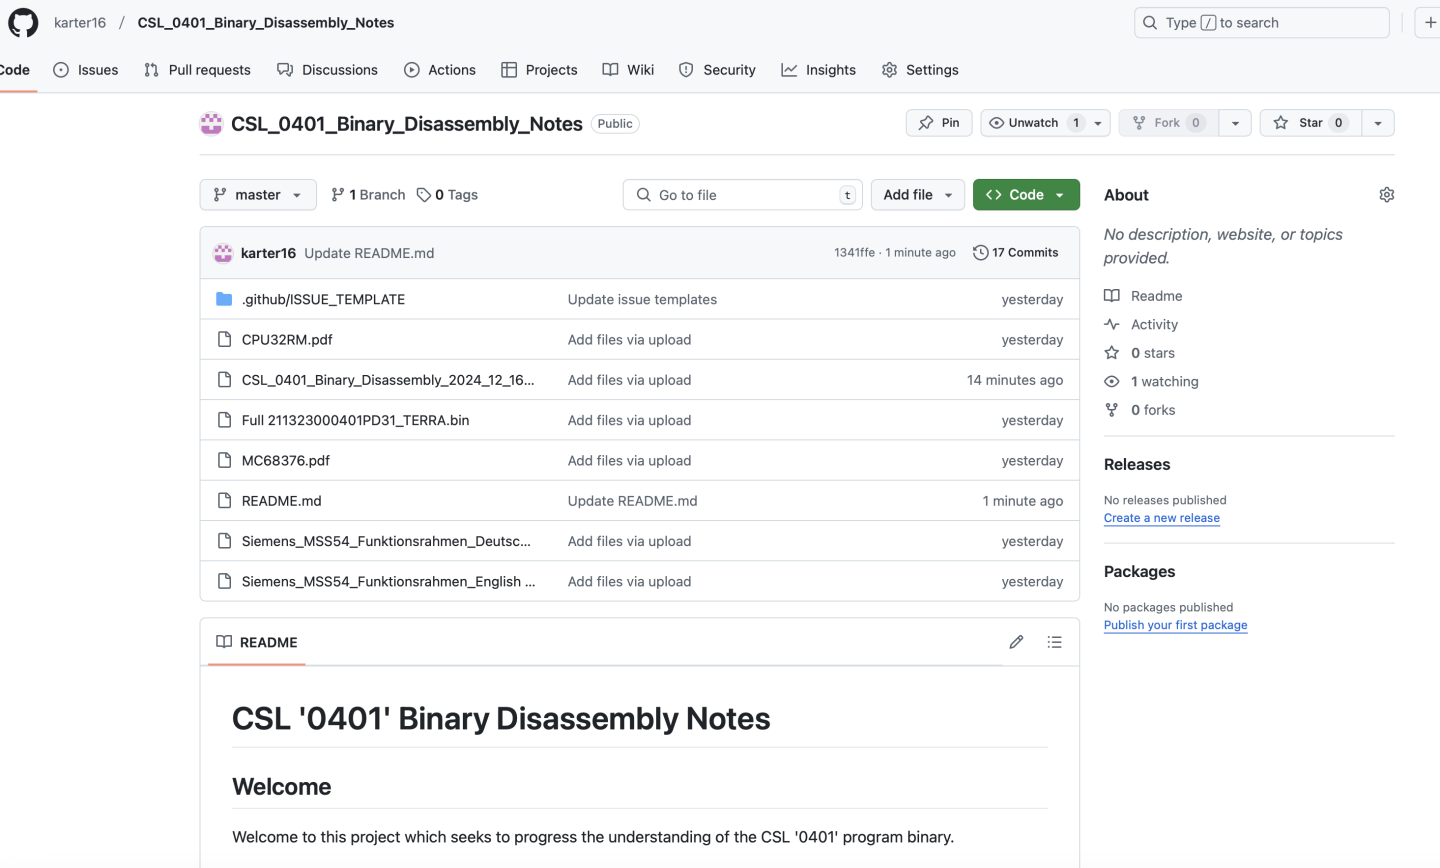Star this repository
The height and width of the screenshot is (868, 1440).
(1310, 123)
